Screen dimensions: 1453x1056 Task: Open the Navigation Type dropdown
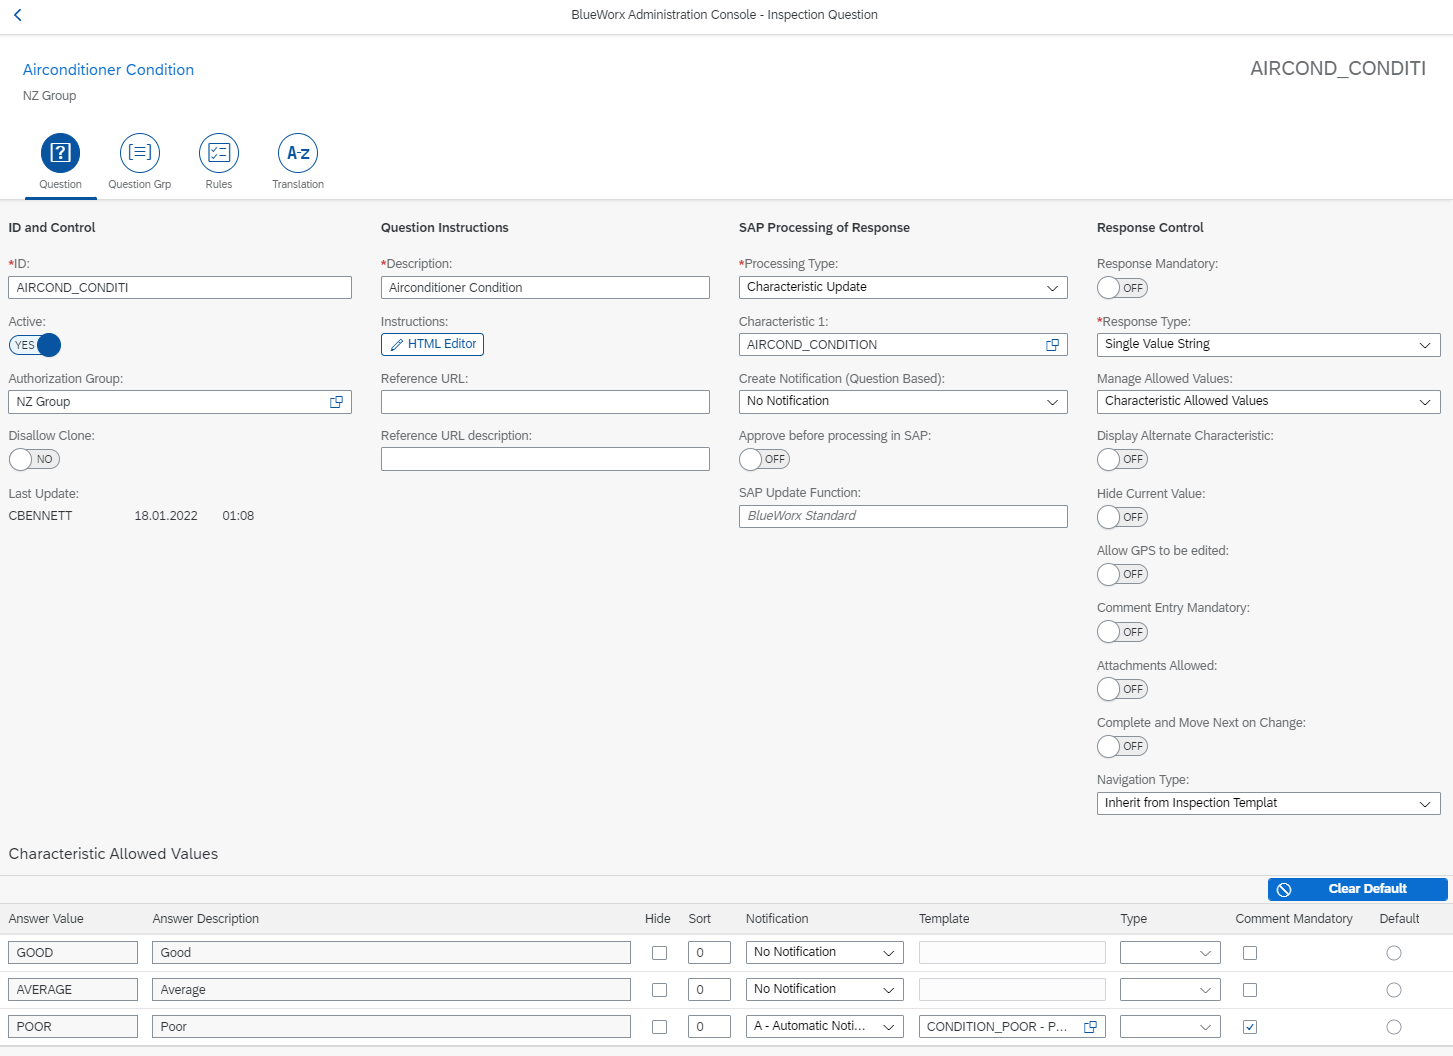pyautogui.click(x=1268, y=803)
